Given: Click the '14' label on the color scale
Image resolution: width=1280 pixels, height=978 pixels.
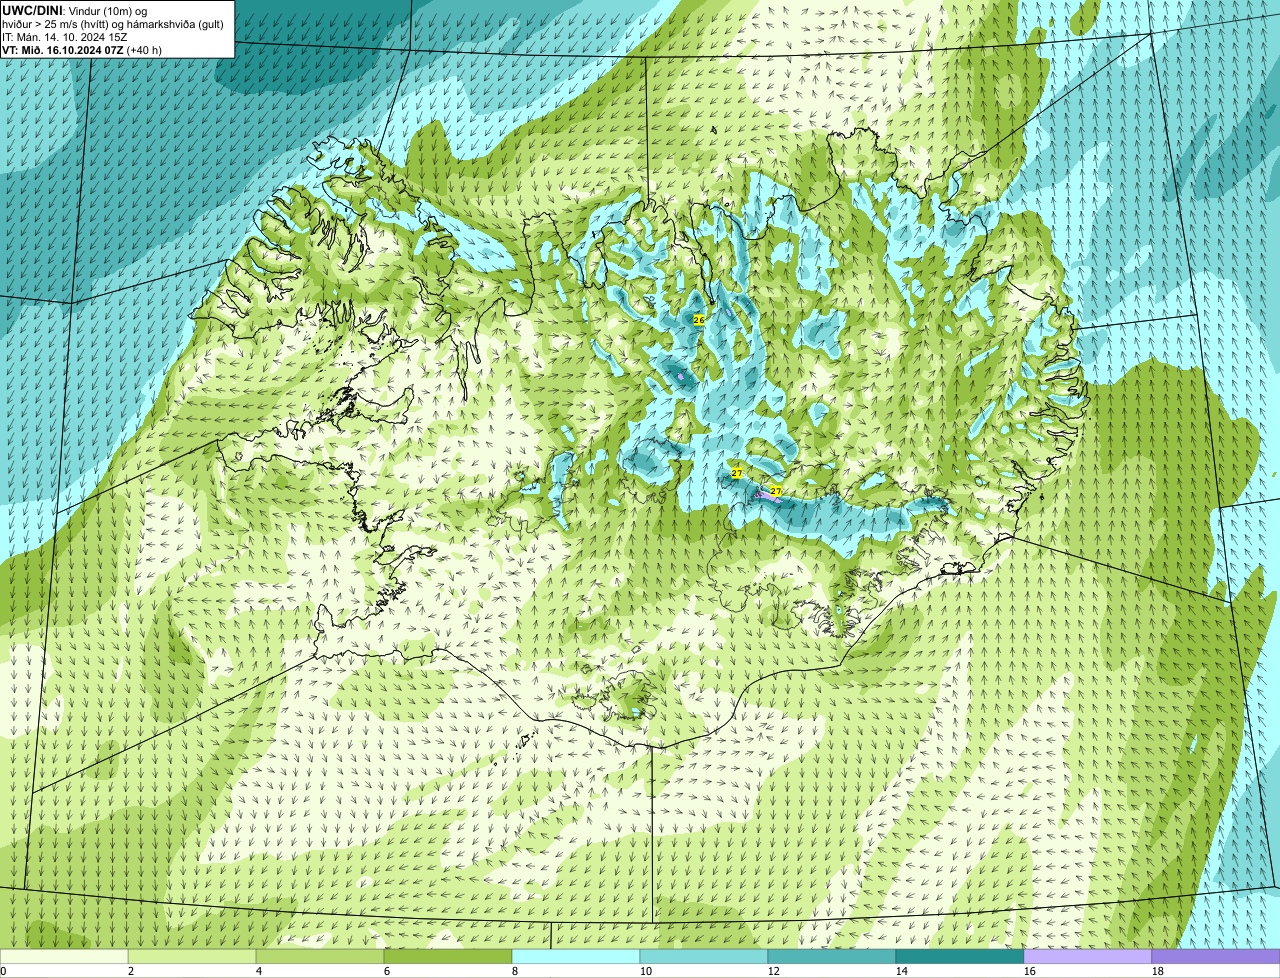Looking at the screenshot, I should tap(902, 971).
